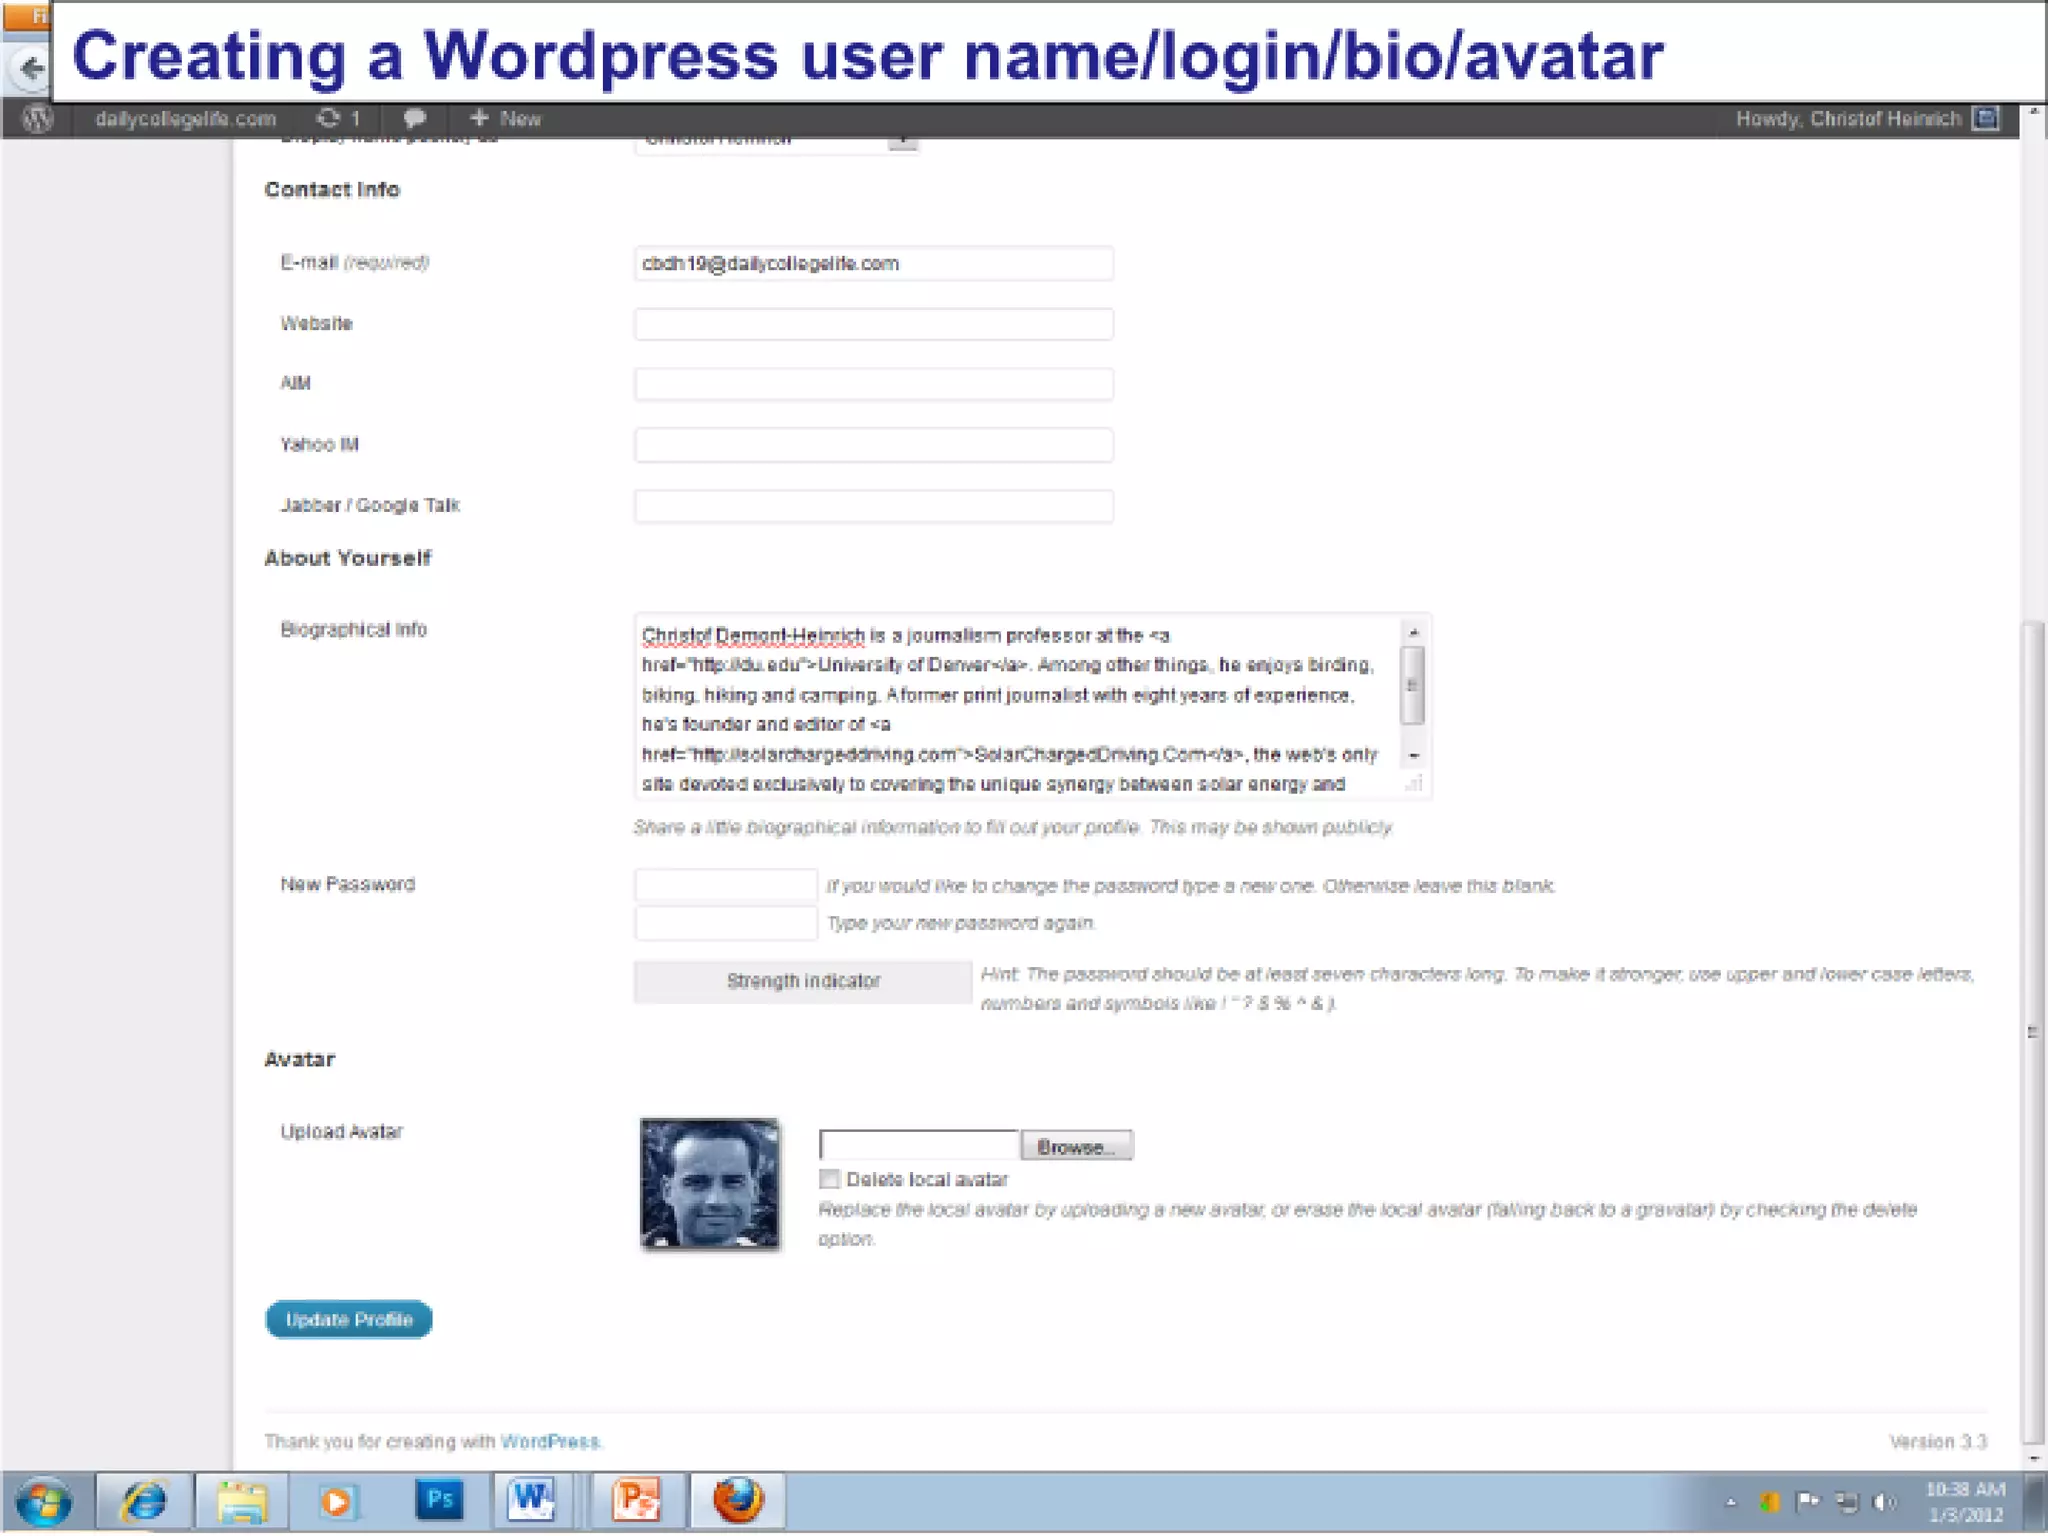Open the WordPress link in footer
Image resolution: width=2048 pixels, height=1536 pixels.
click(x=549, y=1441)
